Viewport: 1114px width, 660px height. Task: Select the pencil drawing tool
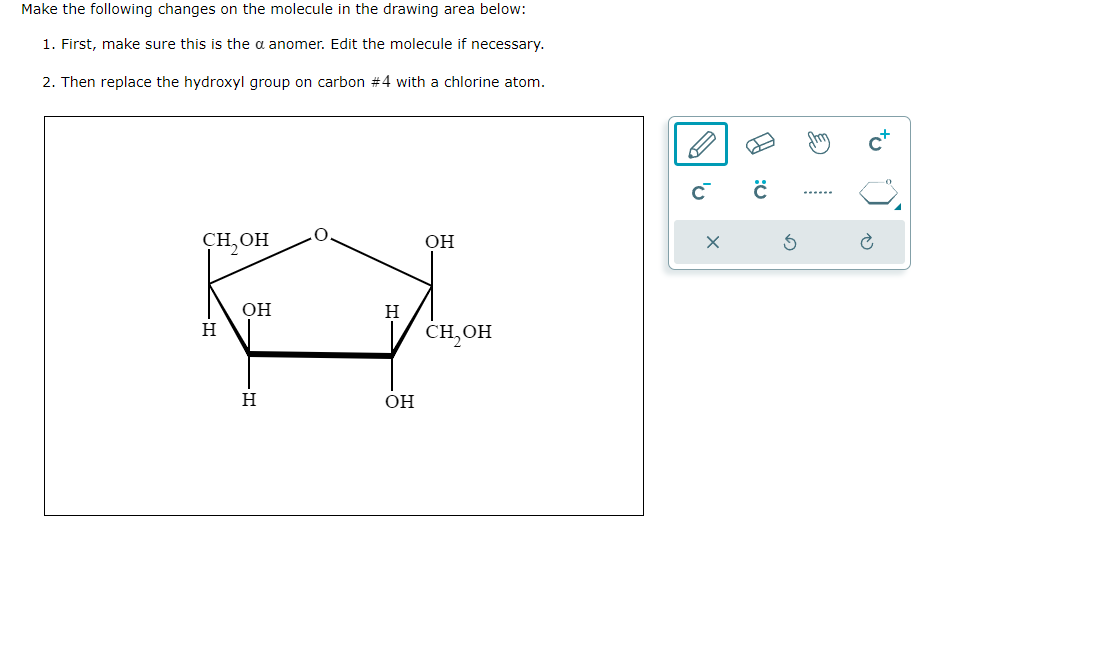click(700, 143)
